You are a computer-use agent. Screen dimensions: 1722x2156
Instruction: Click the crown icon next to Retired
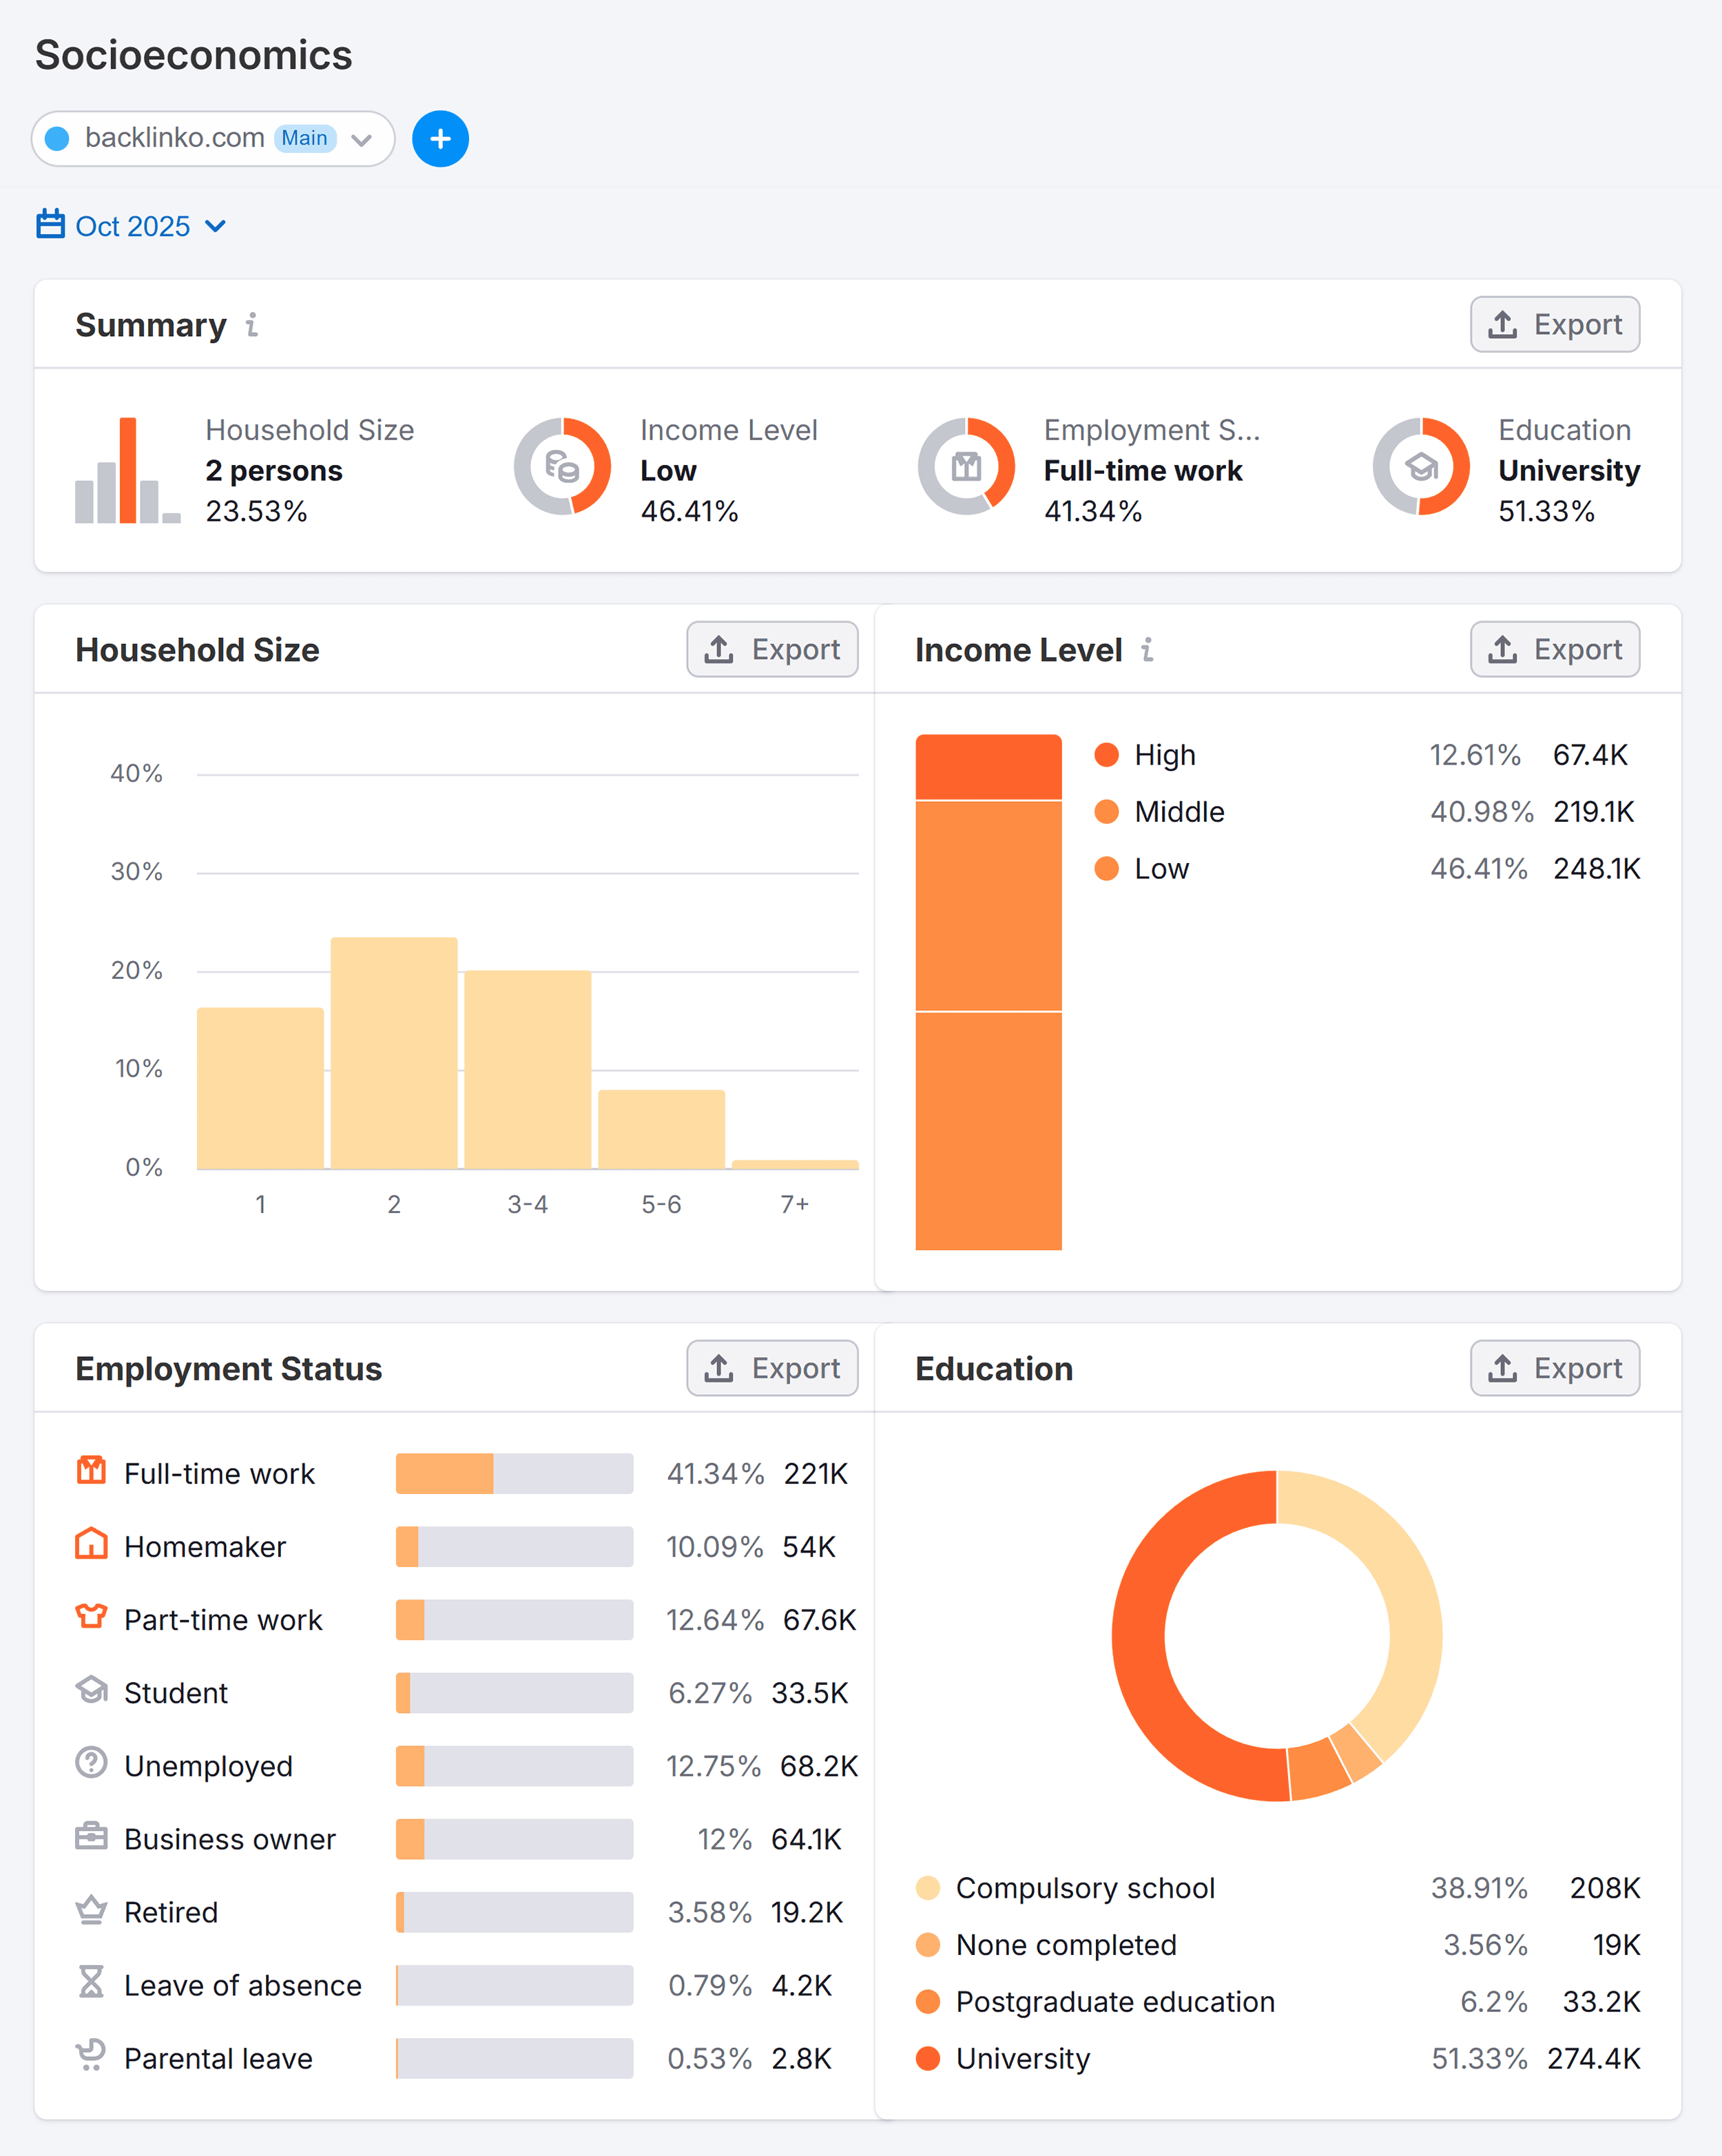pos(91,1911)
